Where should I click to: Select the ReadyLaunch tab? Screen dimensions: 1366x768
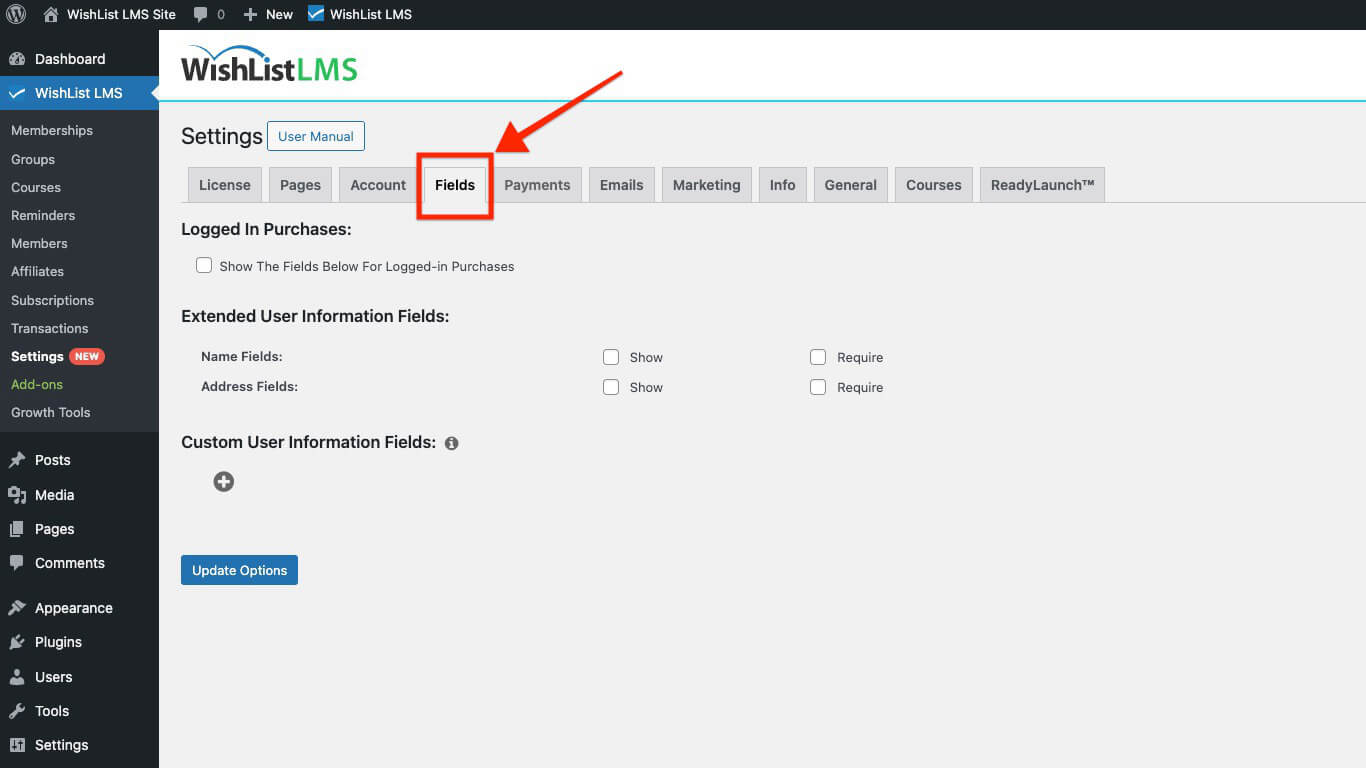(1042, 184)
